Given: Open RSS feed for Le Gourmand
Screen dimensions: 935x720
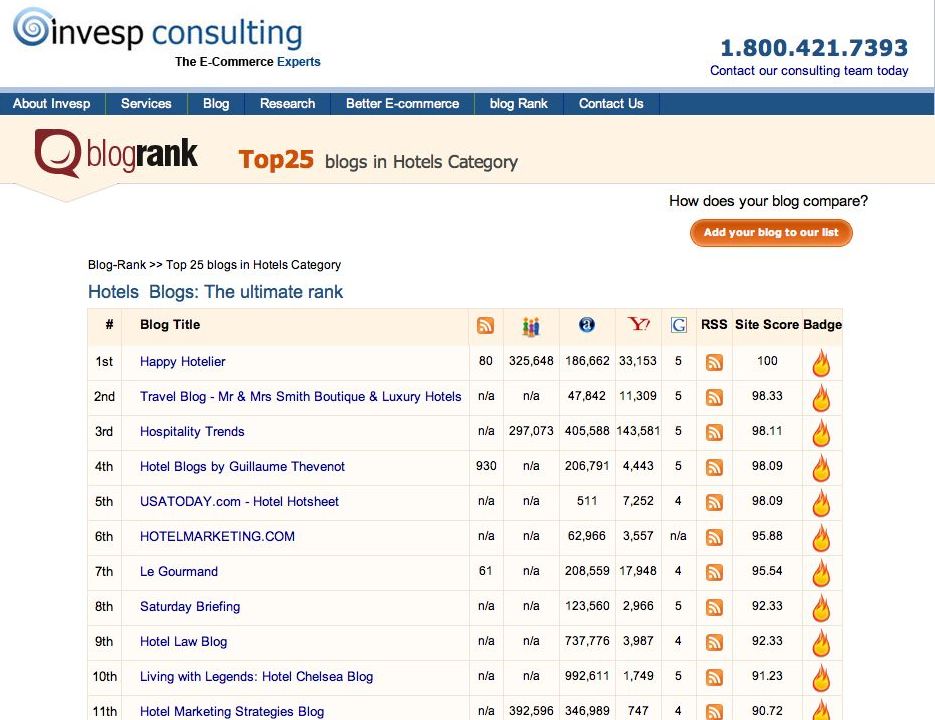Looking at the screenshot, I should (x=714, y=573).
